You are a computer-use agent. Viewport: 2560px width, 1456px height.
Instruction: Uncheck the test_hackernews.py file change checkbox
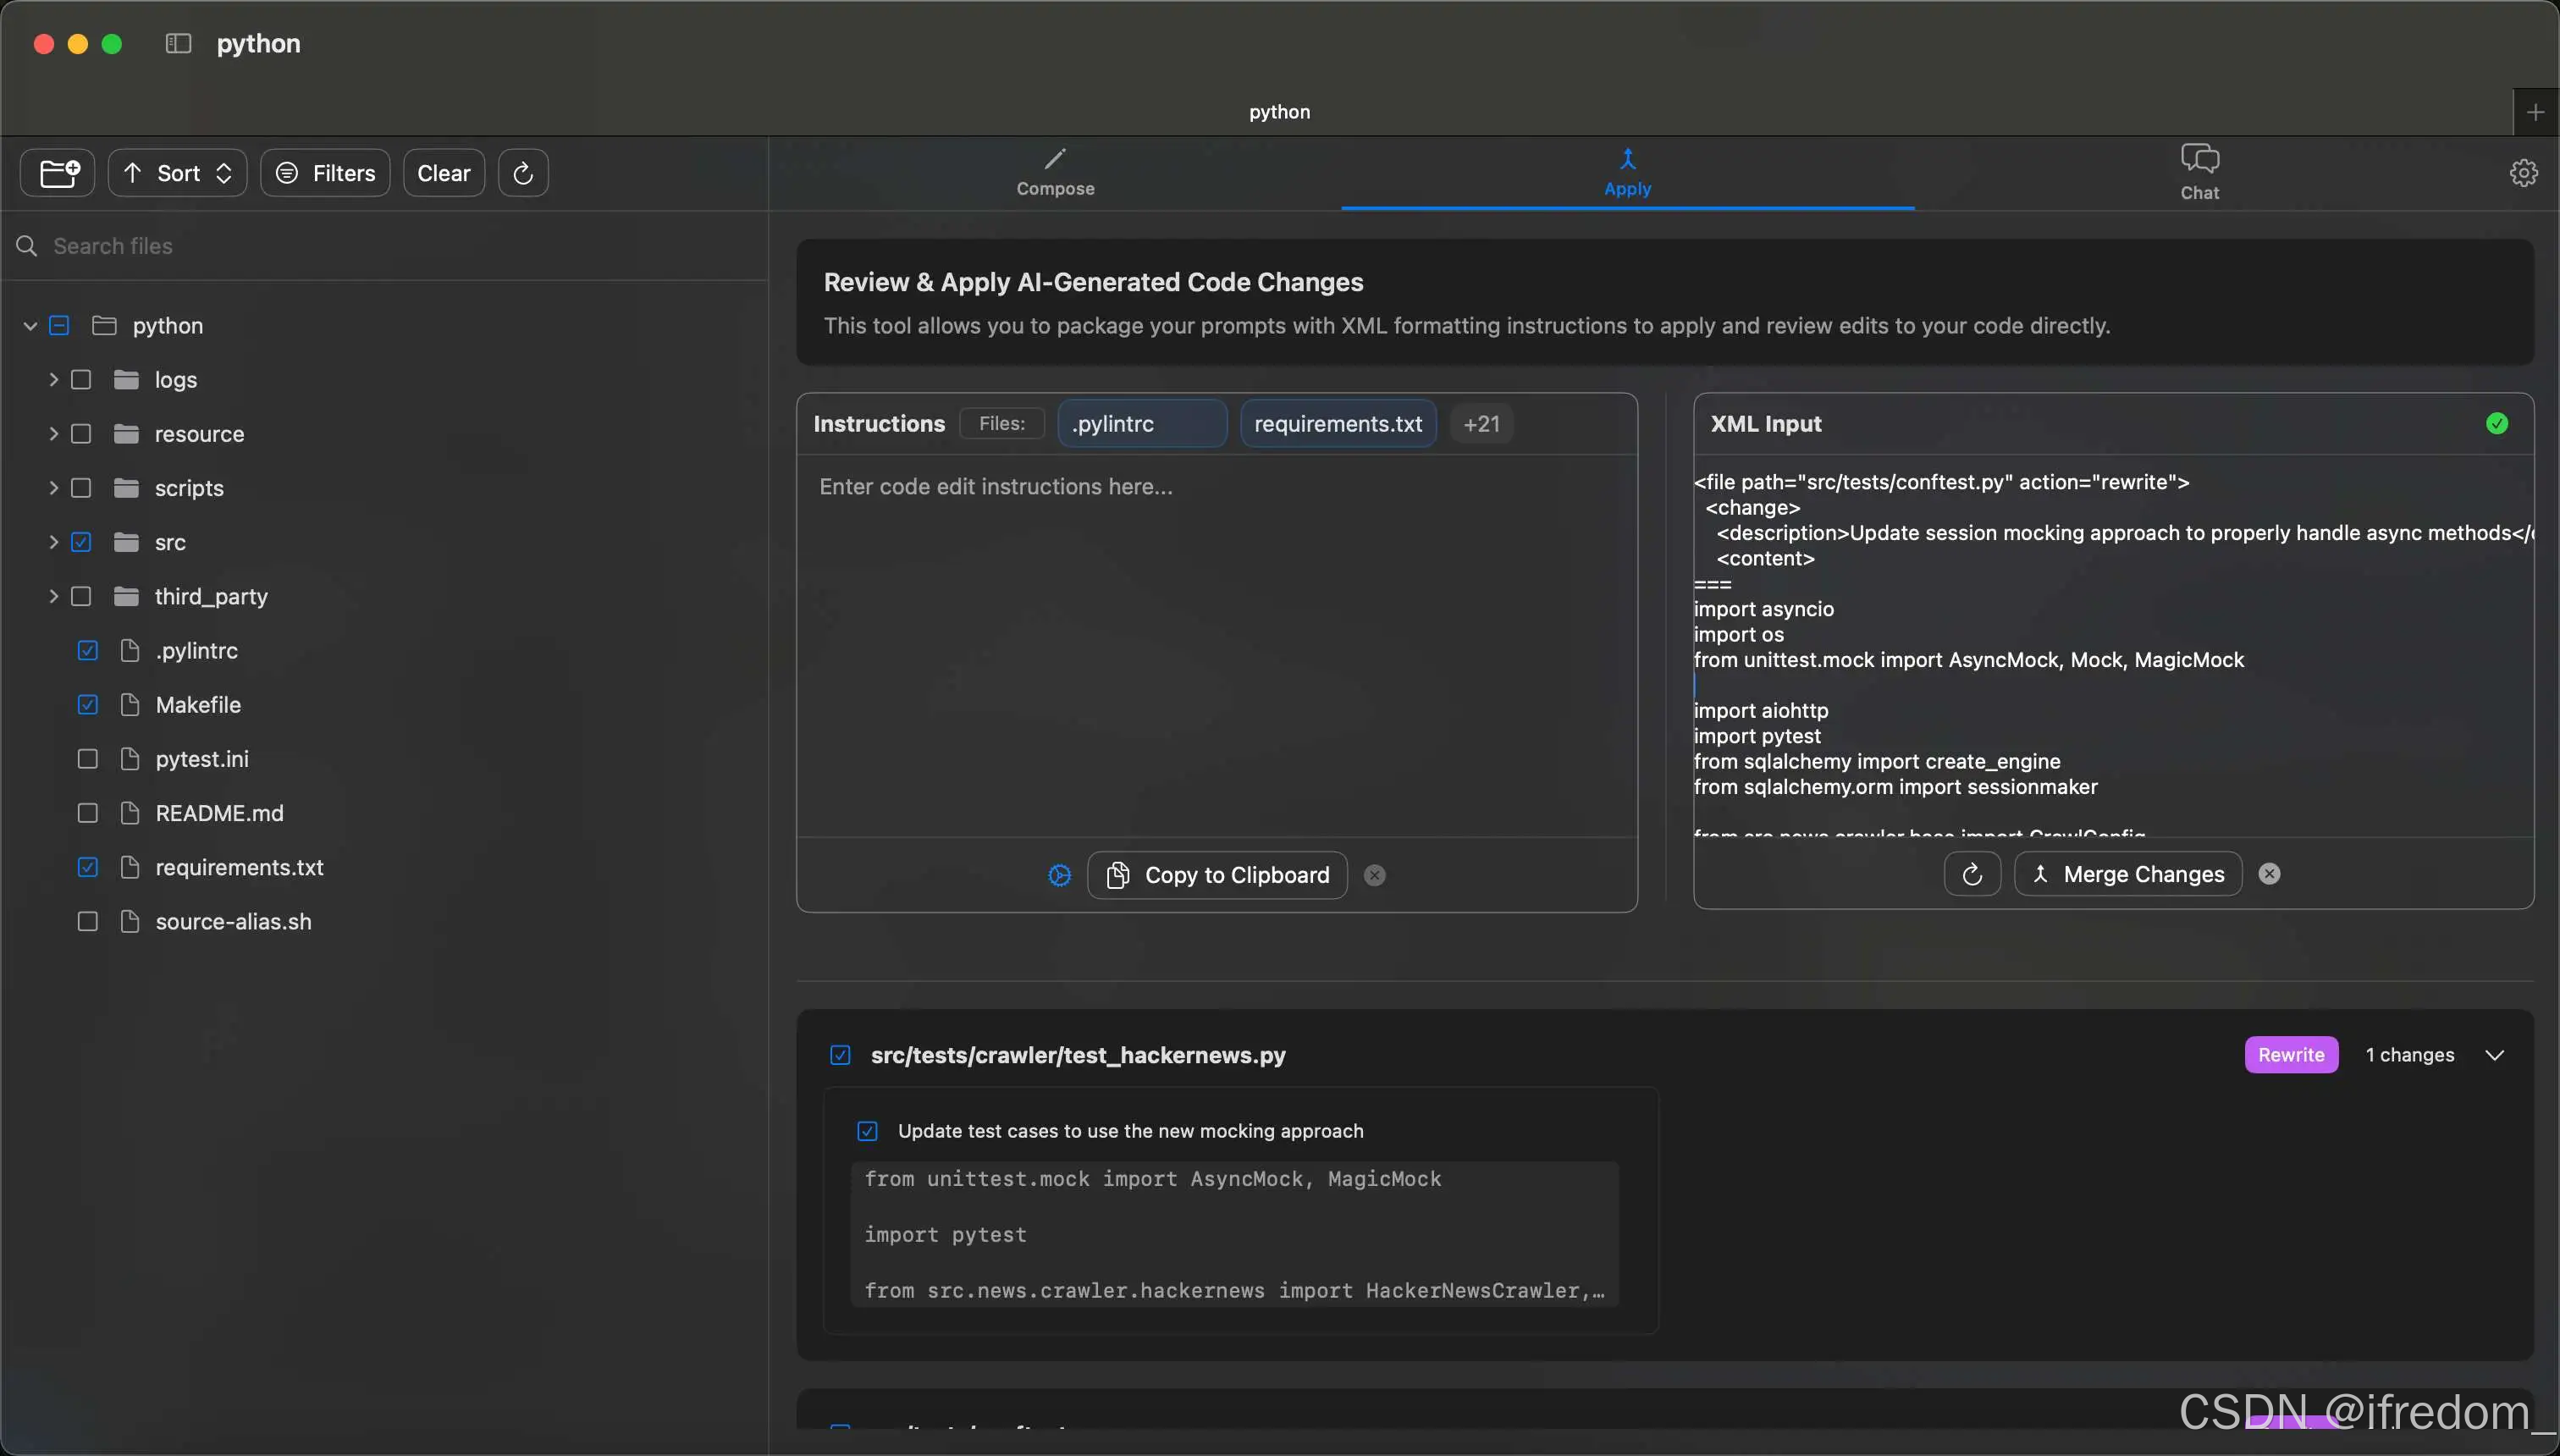click(x=840, y=1055)
